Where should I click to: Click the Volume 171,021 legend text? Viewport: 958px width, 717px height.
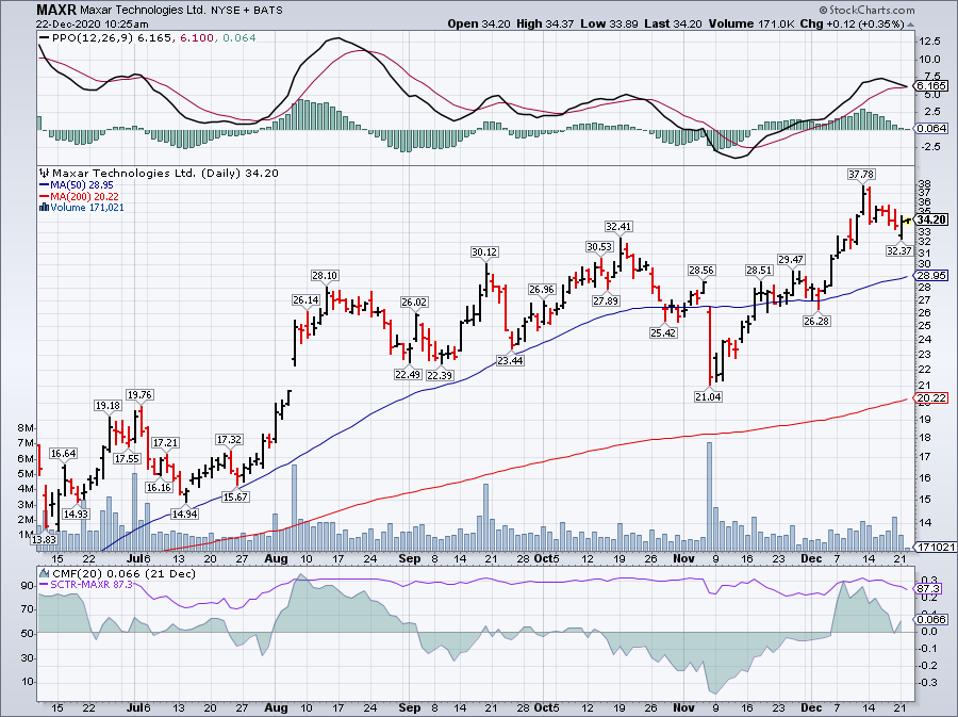87,208
